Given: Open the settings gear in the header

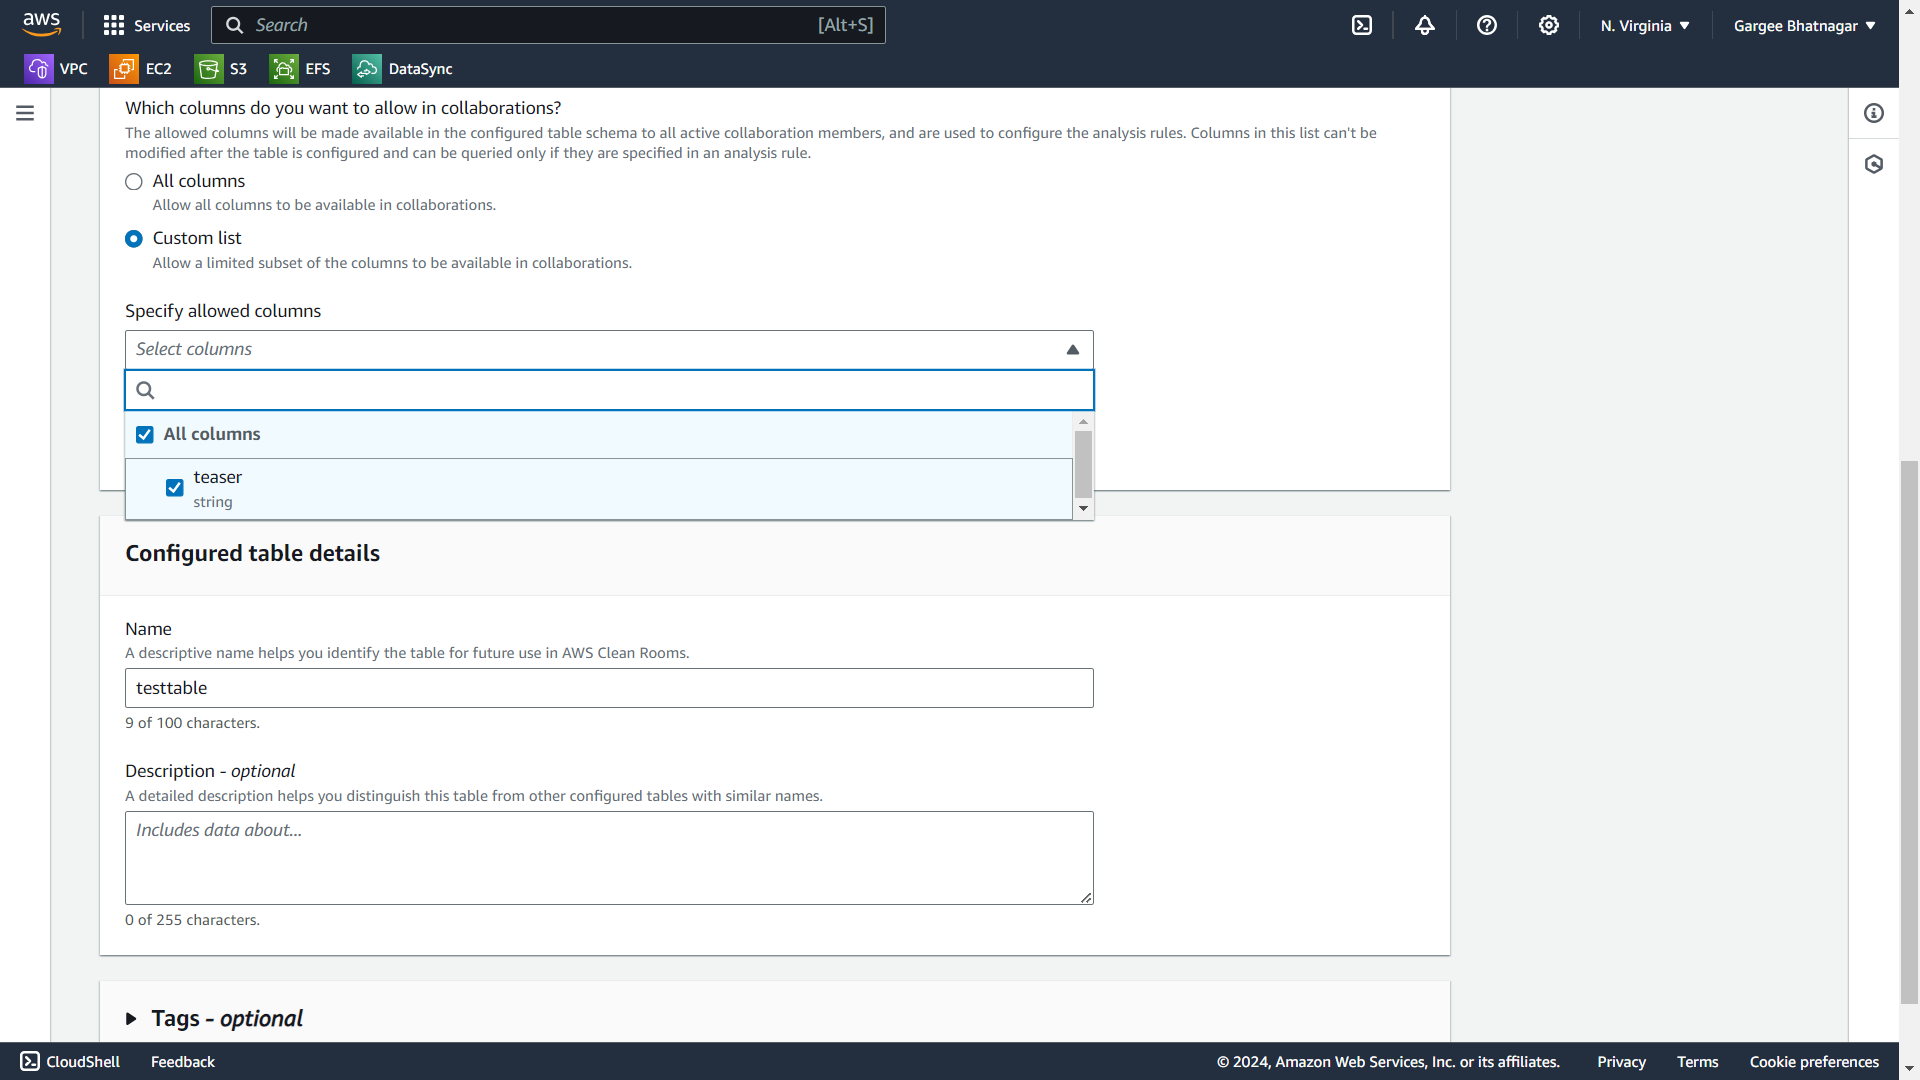Looking at the screenshot, I should [1549, 26].
